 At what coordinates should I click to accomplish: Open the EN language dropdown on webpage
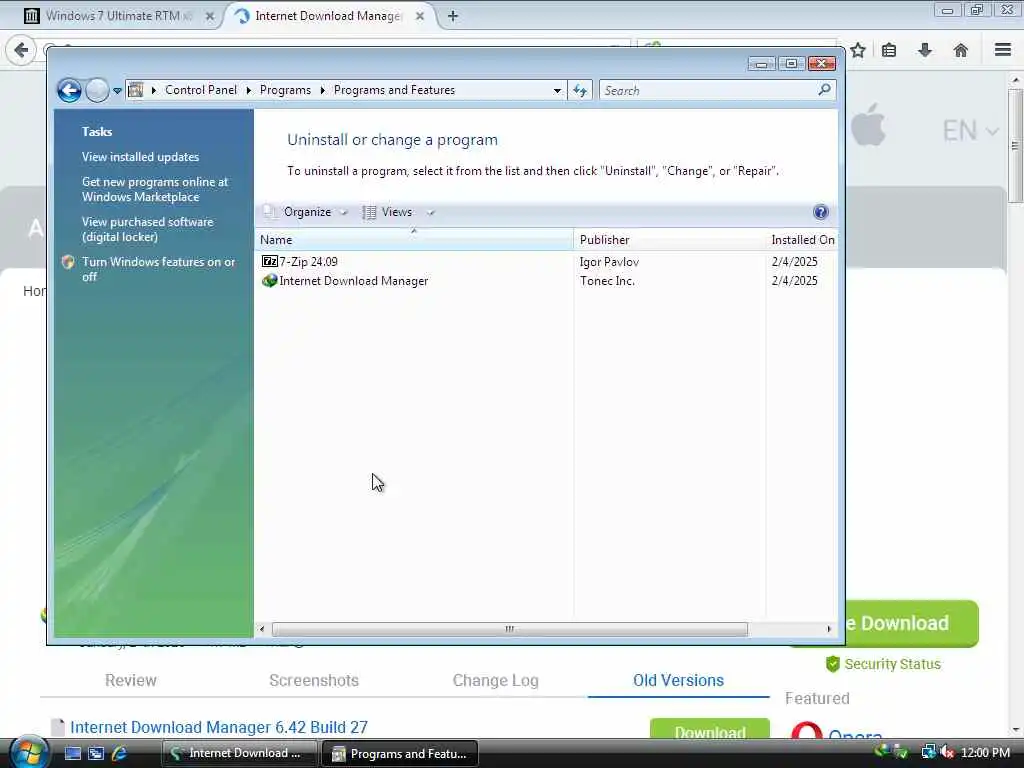click(x=971, y=131)
